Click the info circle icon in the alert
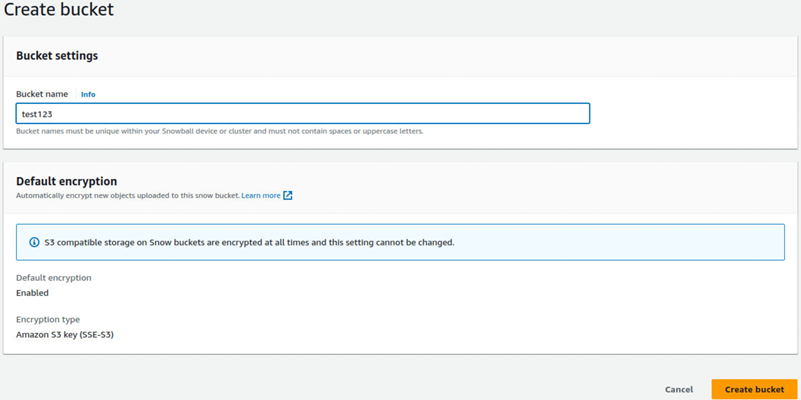Screen dimensions: 801x400 pyautogui.click(x=35, y=242)
